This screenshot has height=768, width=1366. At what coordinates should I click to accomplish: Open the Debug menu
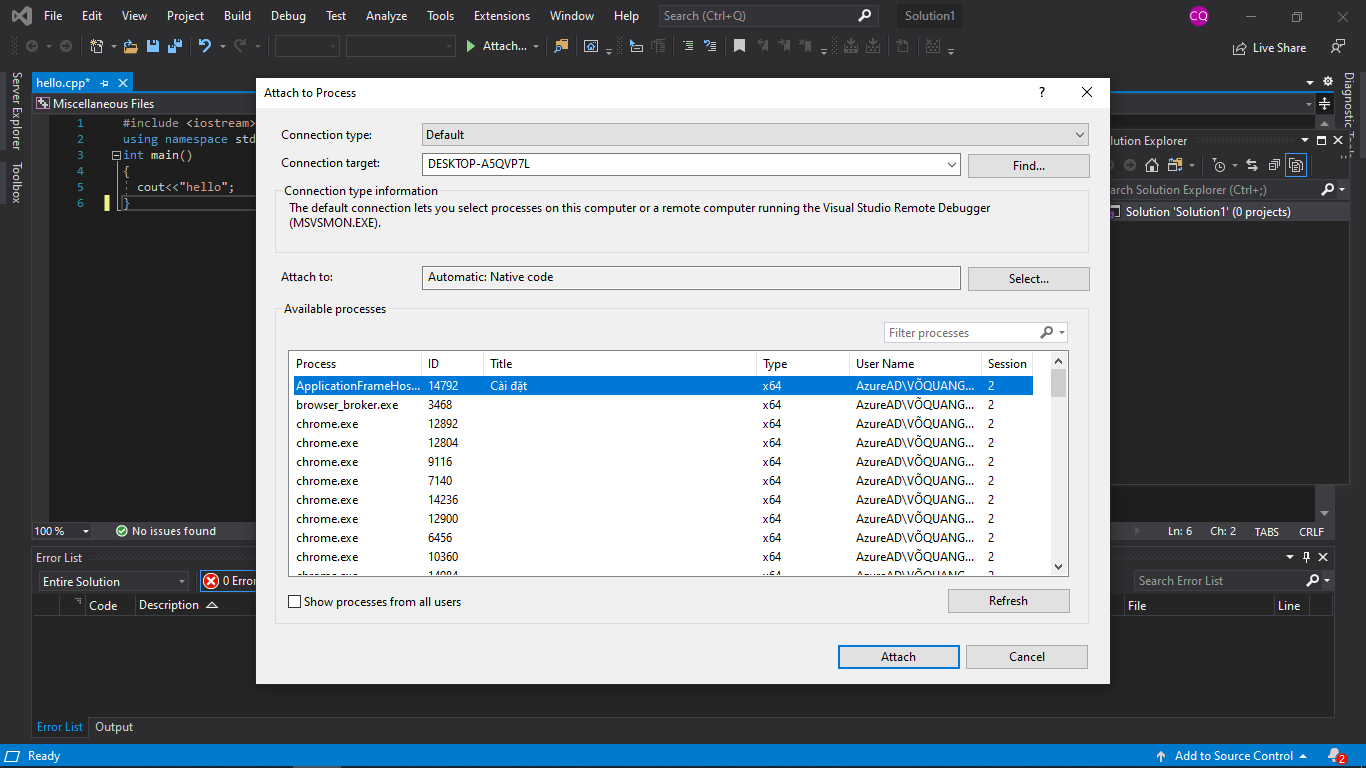tap(288, 16)
